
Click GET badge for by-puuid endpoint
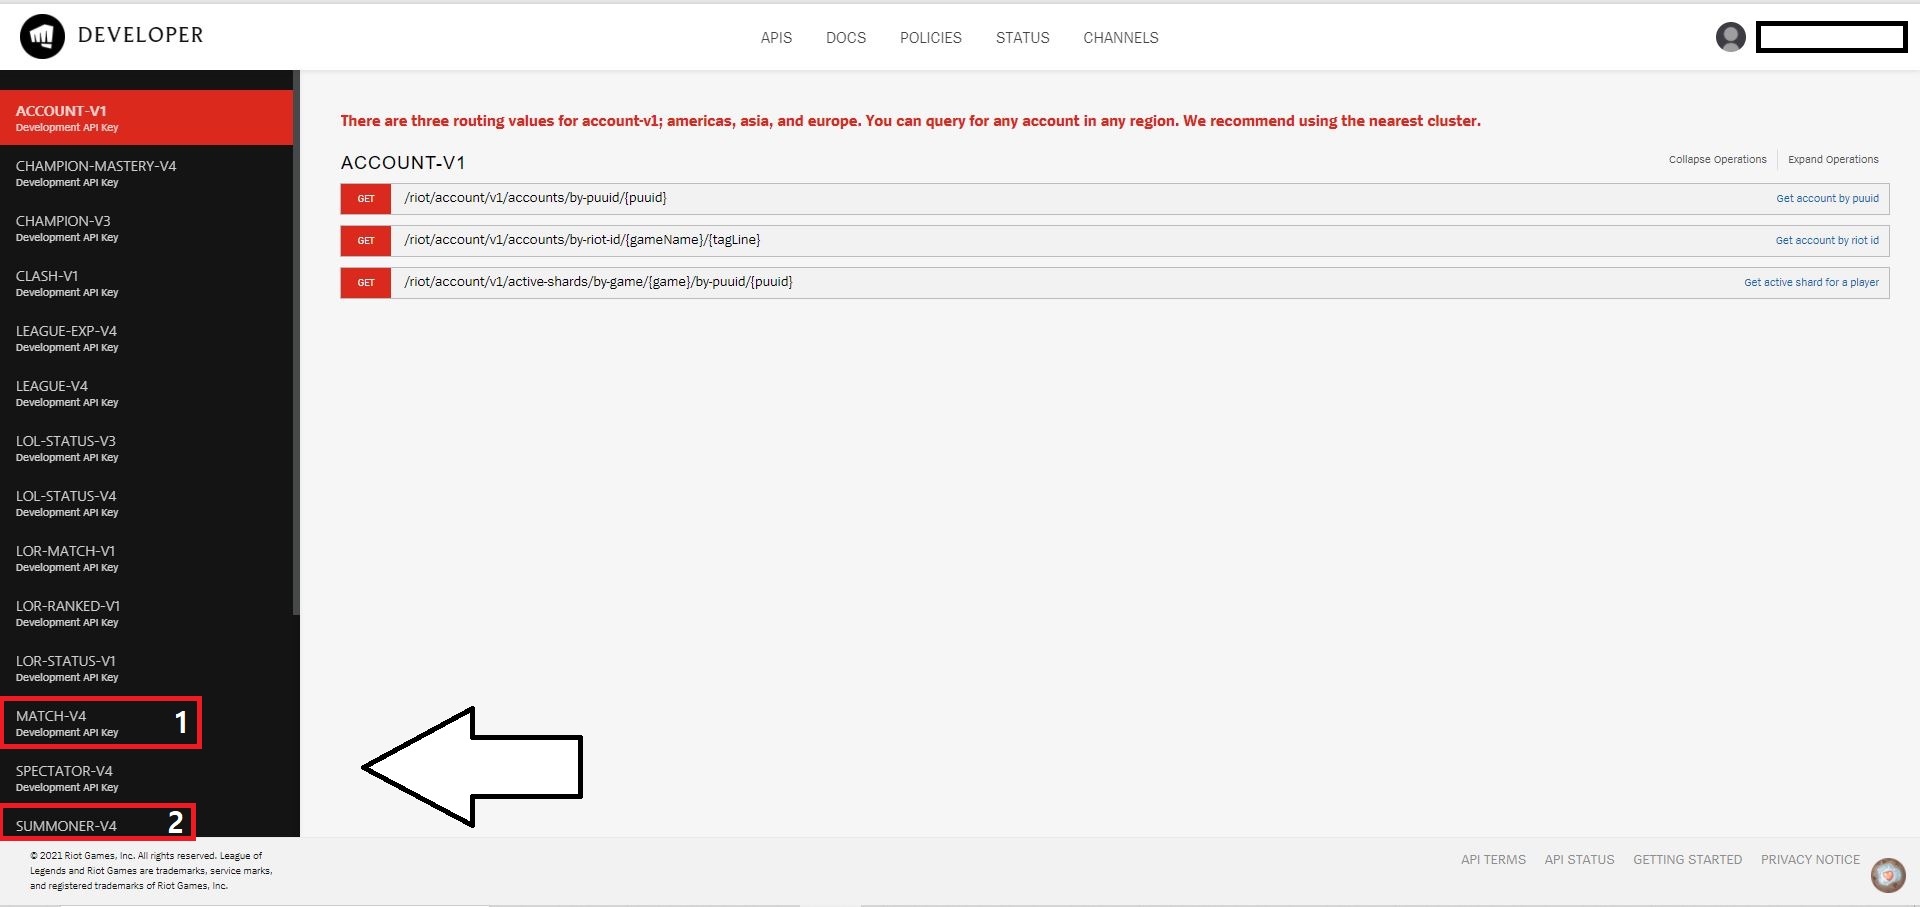pyautogui.click(x=366, y=199)
